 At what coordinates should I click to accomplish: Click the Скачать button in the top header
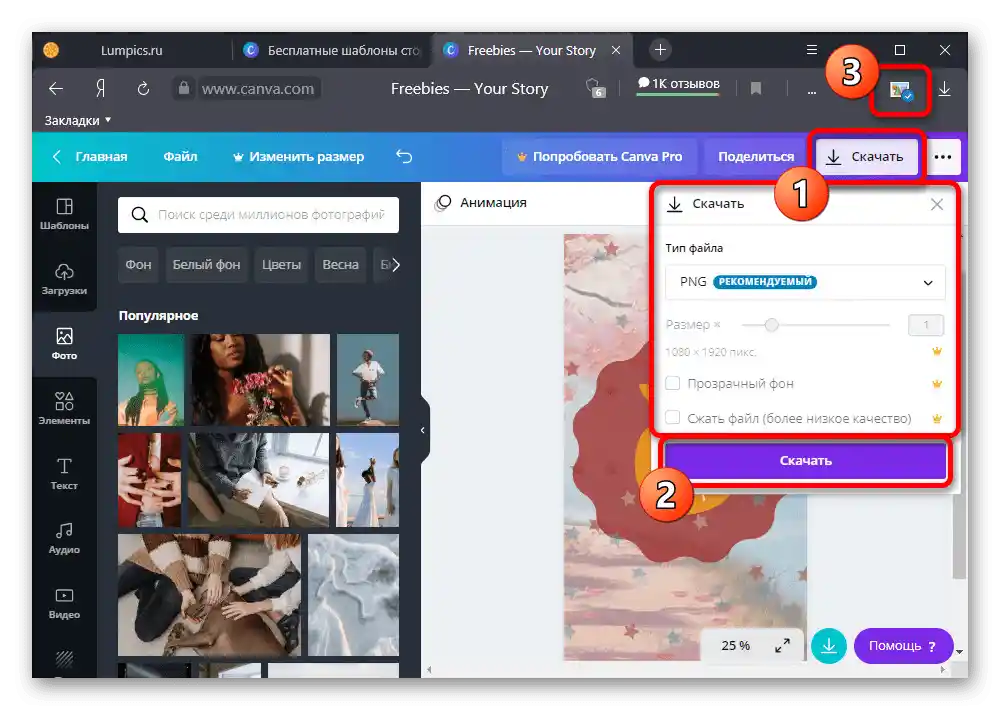pos(866,157)
